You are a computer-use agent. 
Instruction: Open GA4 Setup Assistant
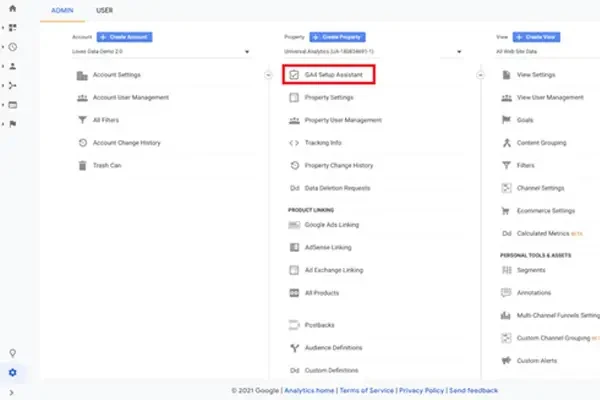pyautogui.click(x=333, y=75)
